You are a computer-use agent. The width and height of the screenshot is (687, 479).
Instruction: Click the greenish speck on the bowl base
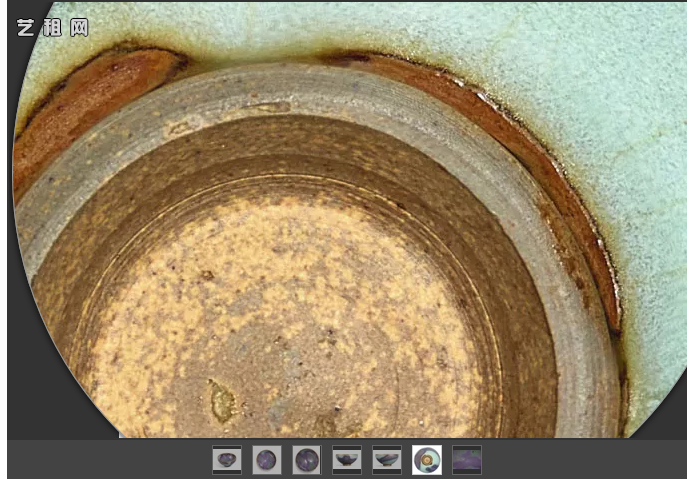pos(222,402)
